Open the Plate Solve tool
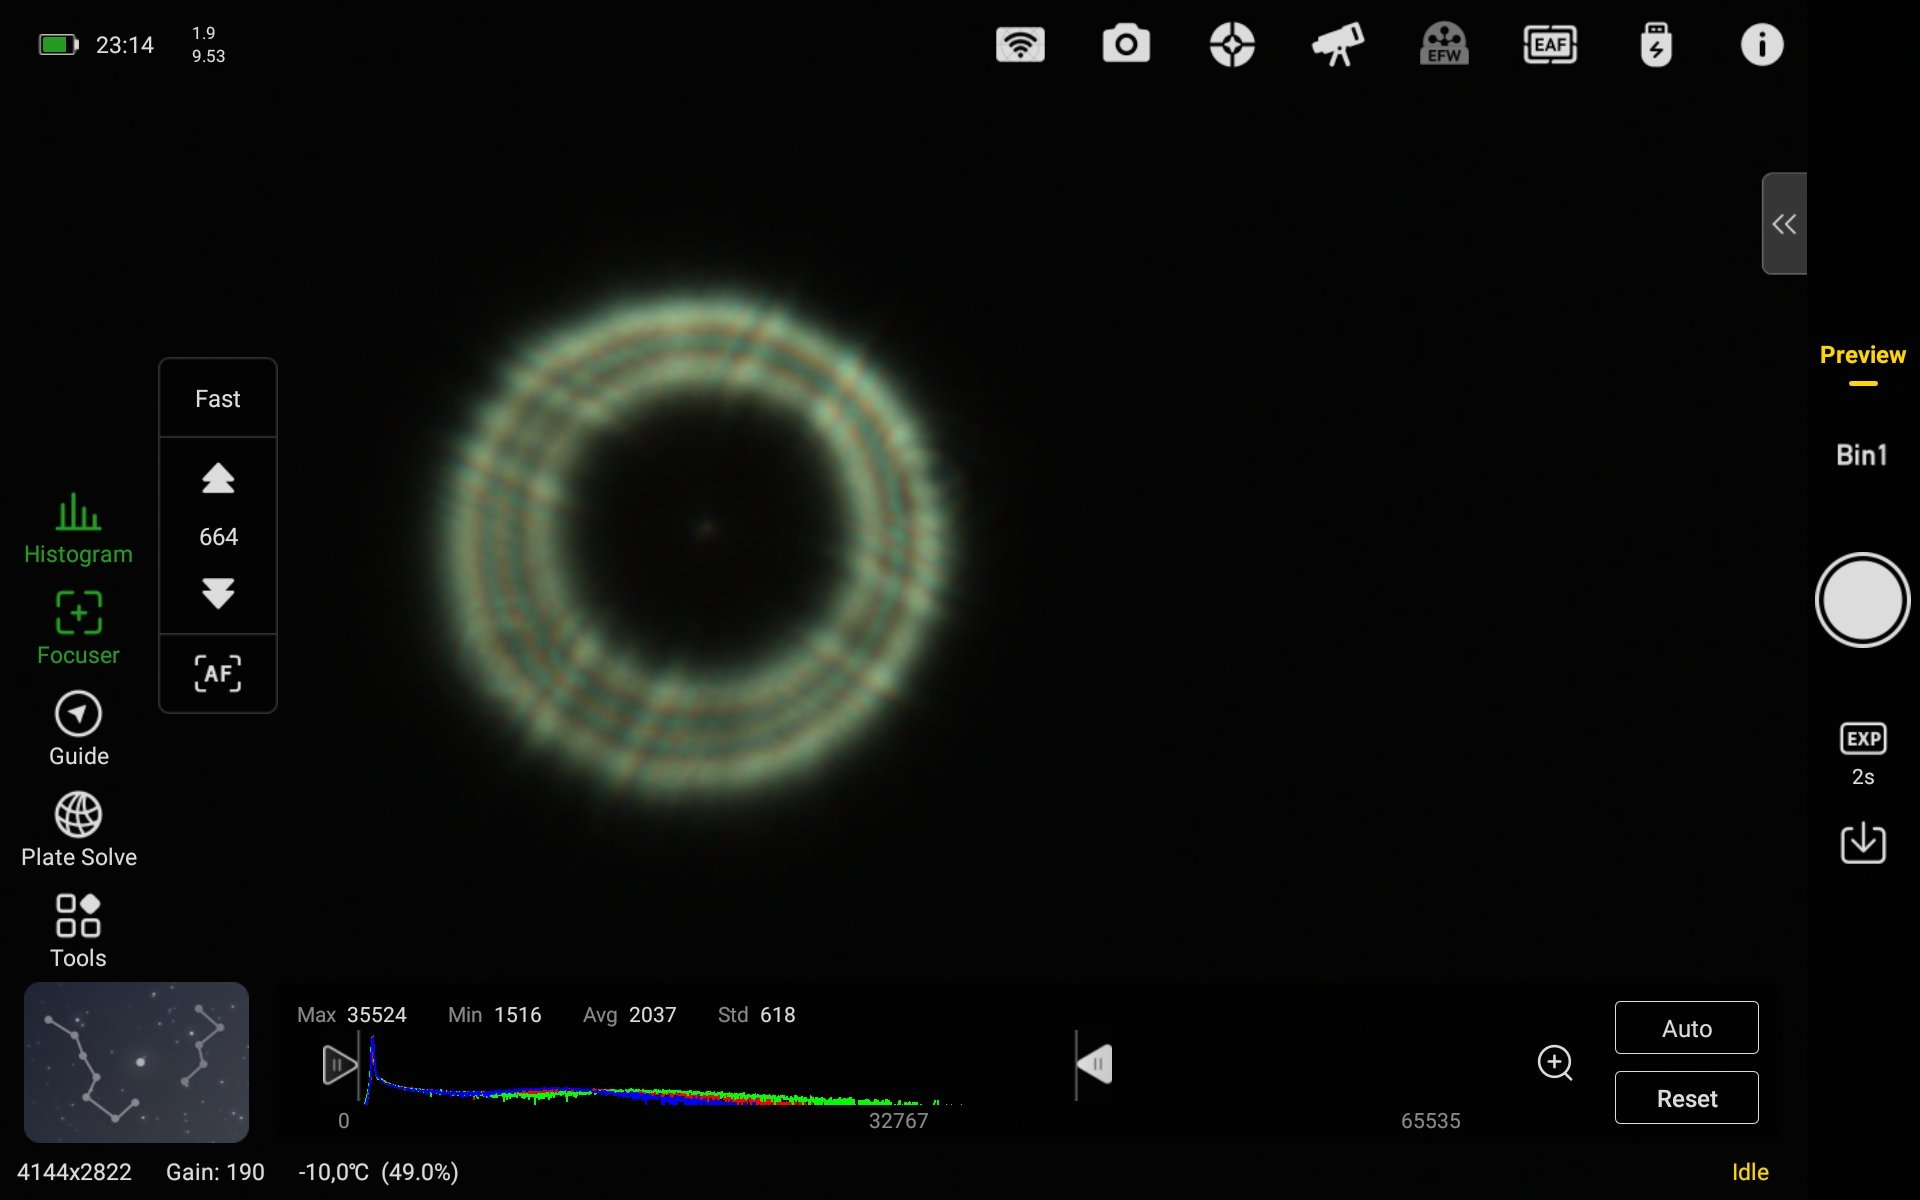Screen dimensions: 1920x1200 [x=78, y=830]
